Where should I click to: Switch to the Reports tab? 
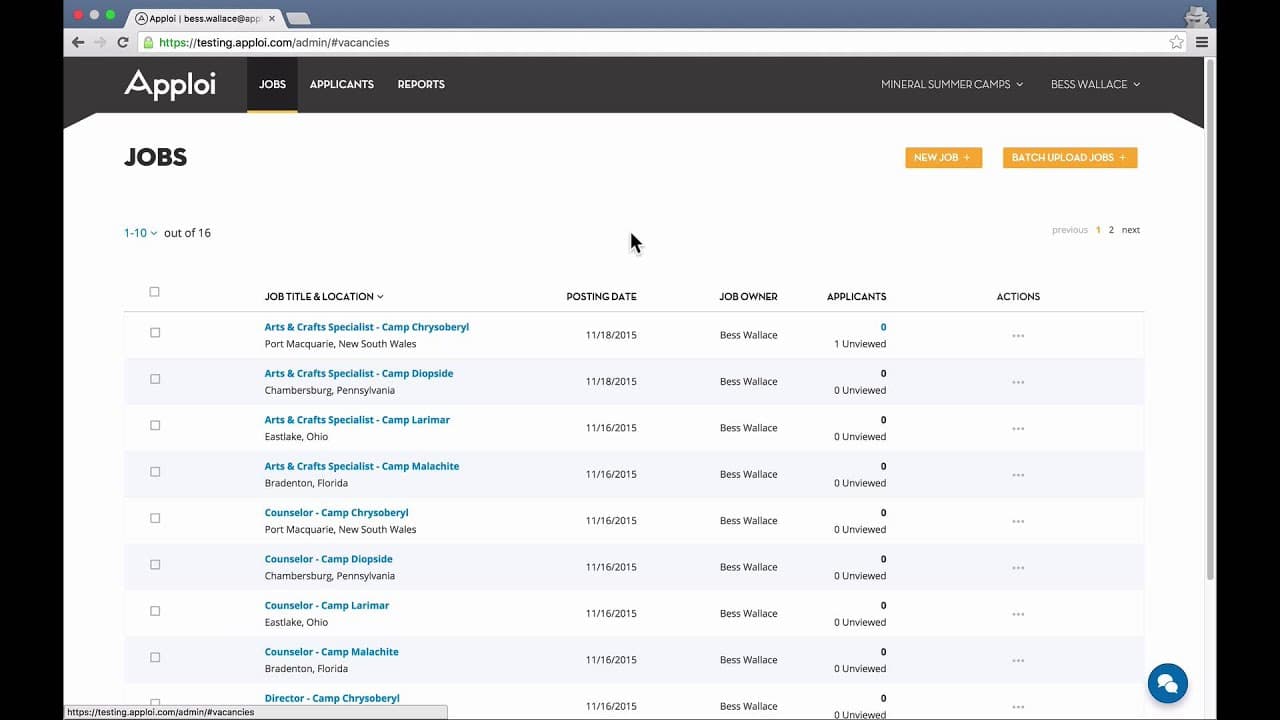[x=421, y=85]
